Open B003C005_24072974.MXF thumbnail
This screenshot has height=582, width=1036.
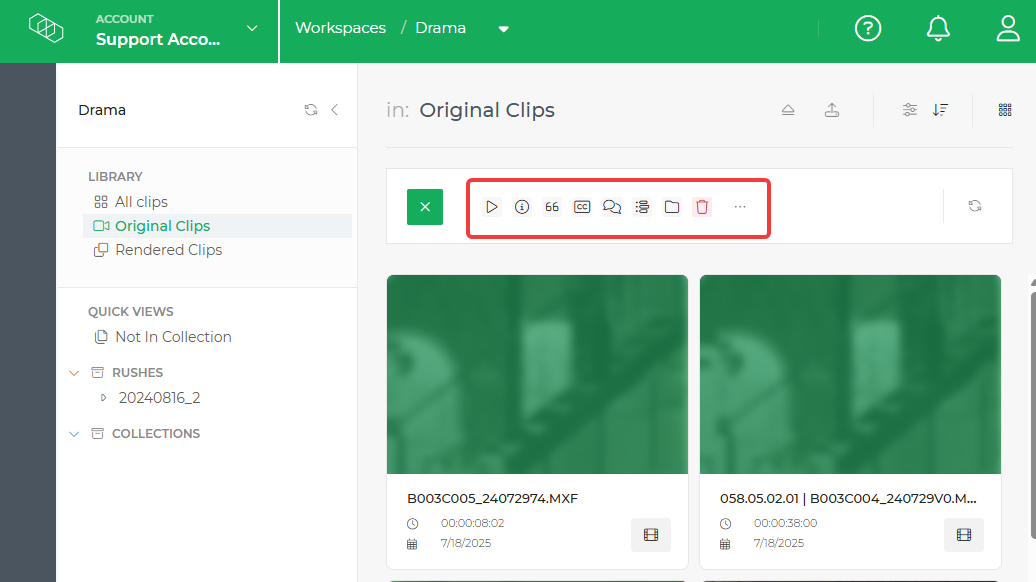pos(537,375)
